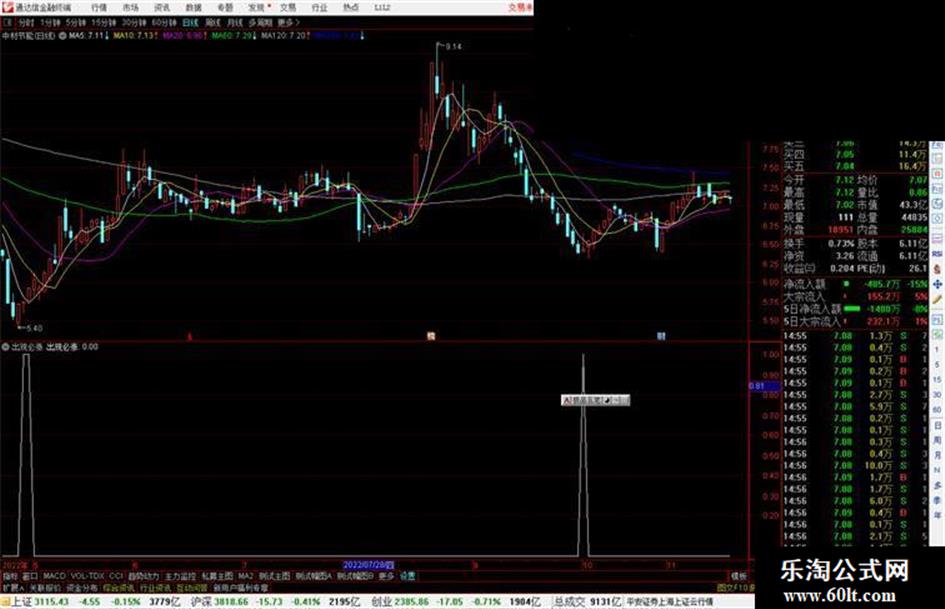Click the small box icon left of 分时
Screen dimensions: 945x609
(x=8, y=22)
